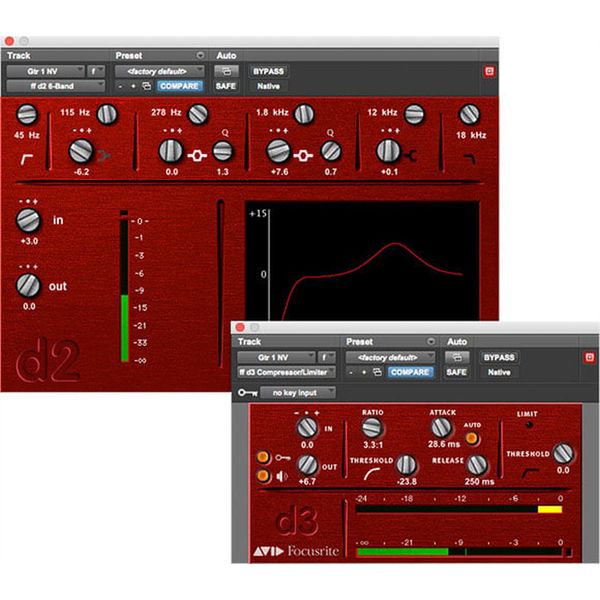
Task: Click the d3 OUT gain knob
Action: pos(308,465)
